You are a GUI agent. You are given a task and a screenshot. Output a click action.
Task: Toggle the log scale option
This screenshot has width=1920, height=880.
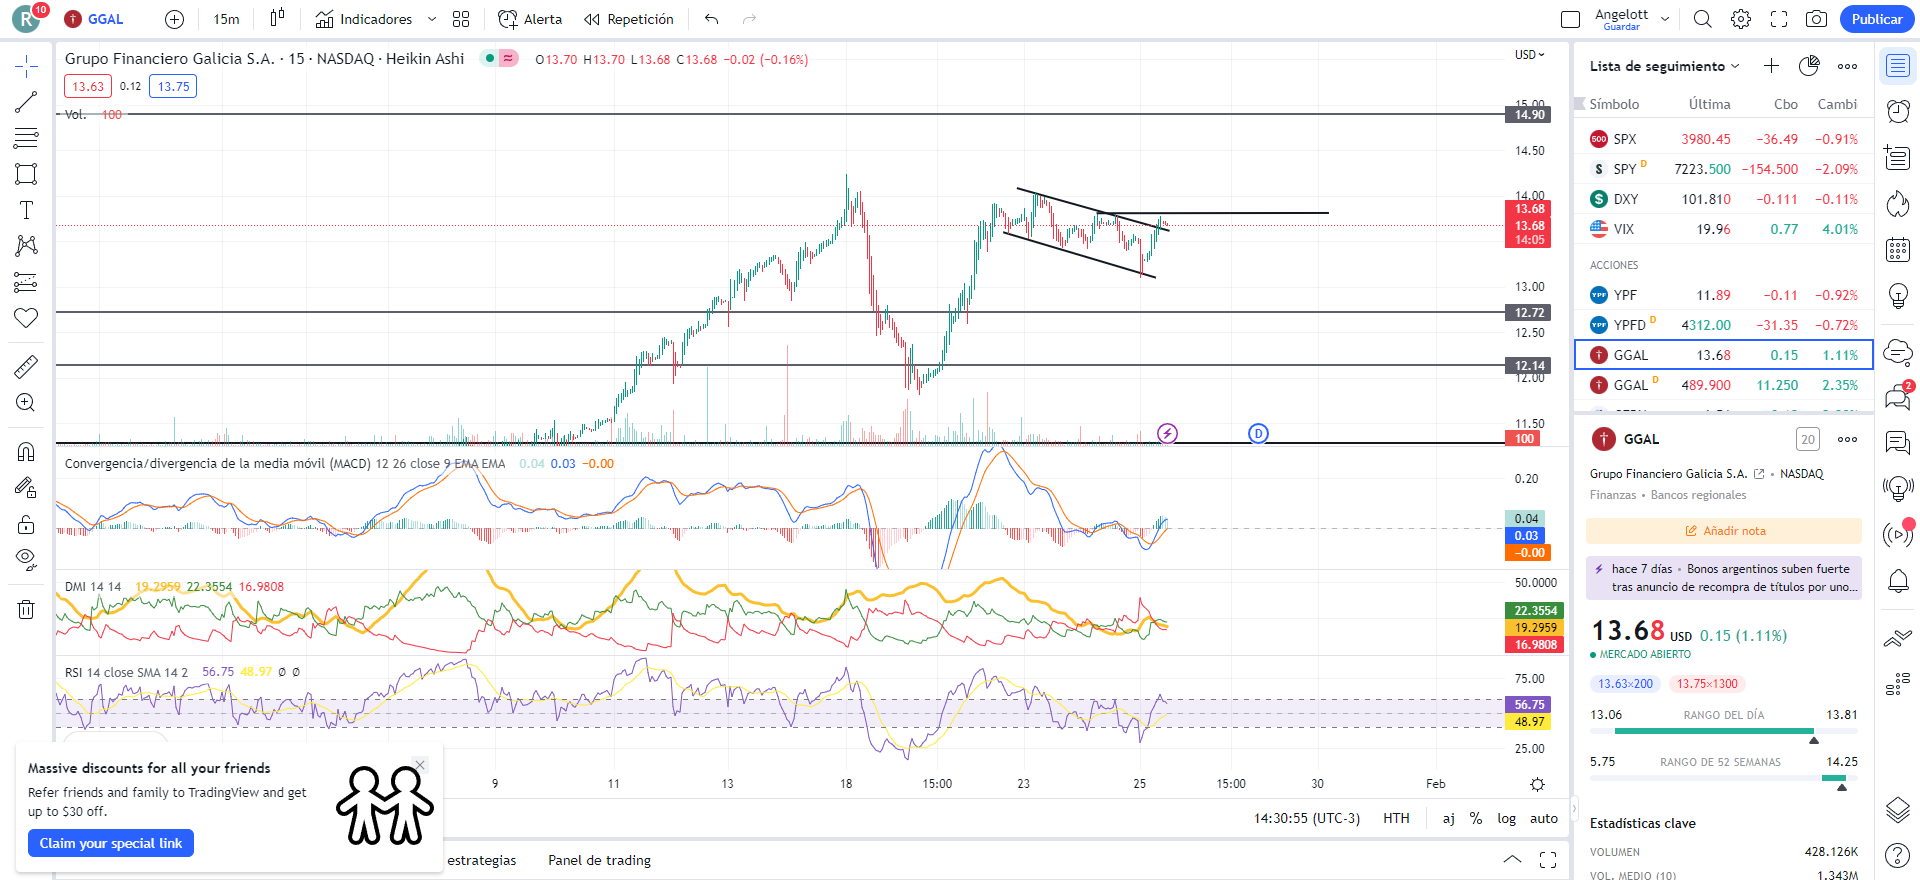(x=1506, y=818)
